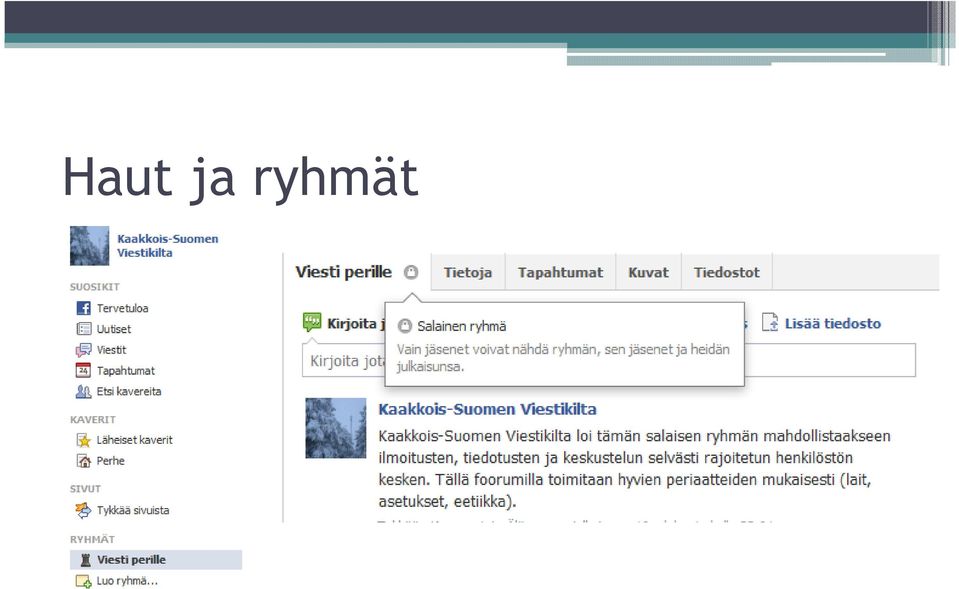Click the SUOSIKIT section header
Viewport: 959px width, 589px height.
pyautogui.click(x=95, y=287)
